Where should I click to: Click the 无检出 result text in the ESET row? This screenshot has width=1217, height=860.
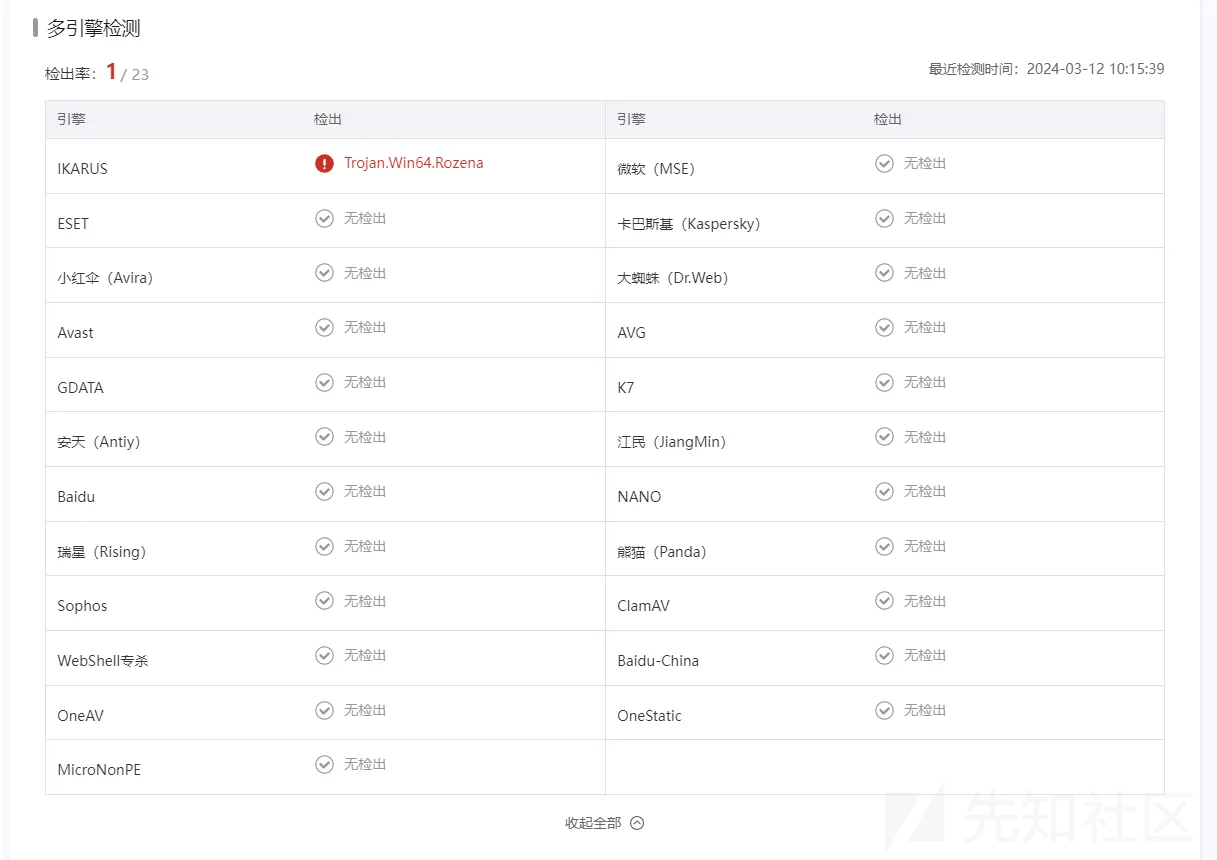tap(365, 218)
